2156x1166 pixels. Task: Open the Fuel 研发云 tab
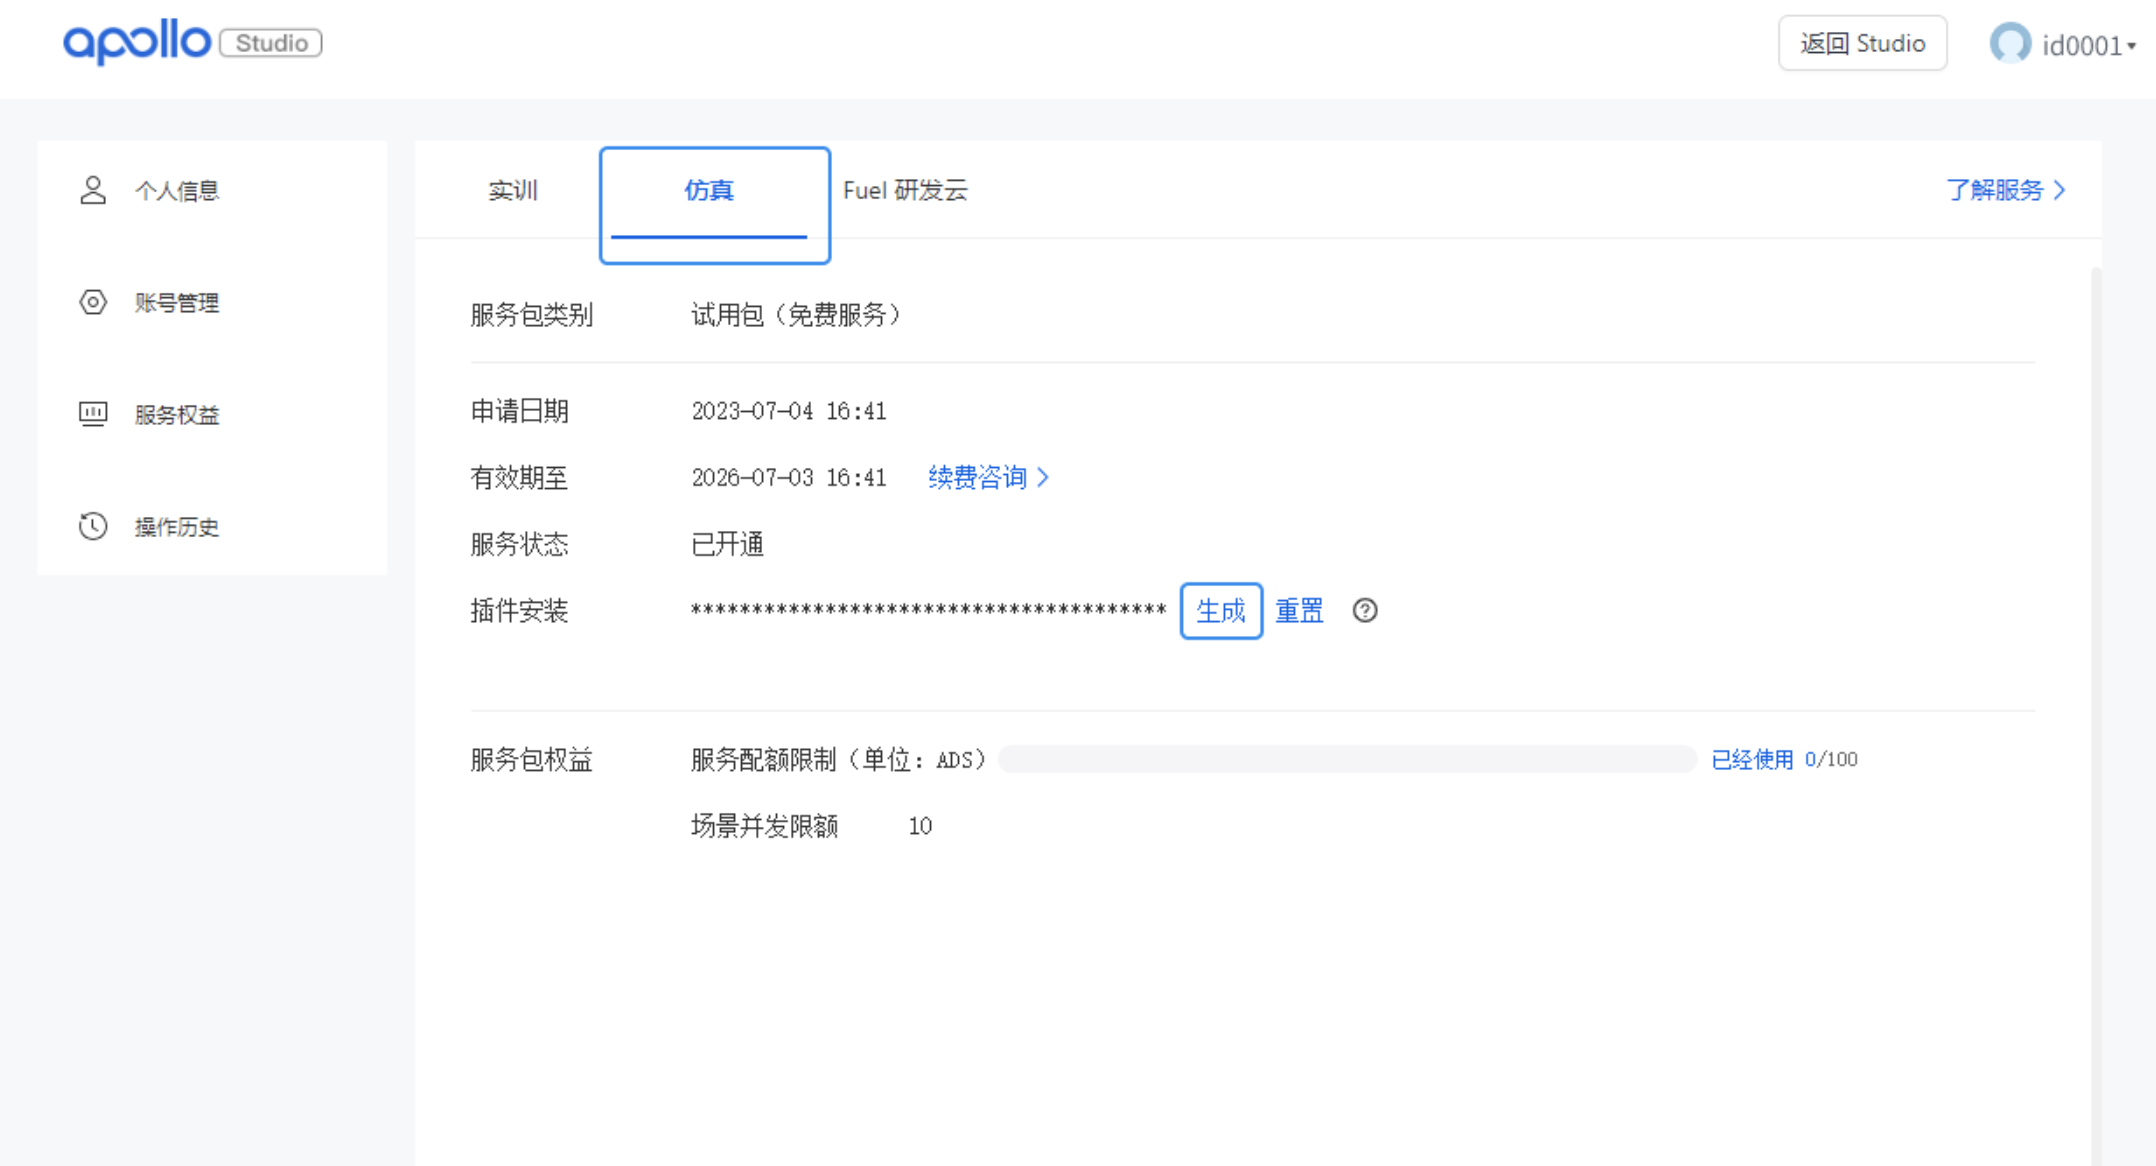coord(906,190)
